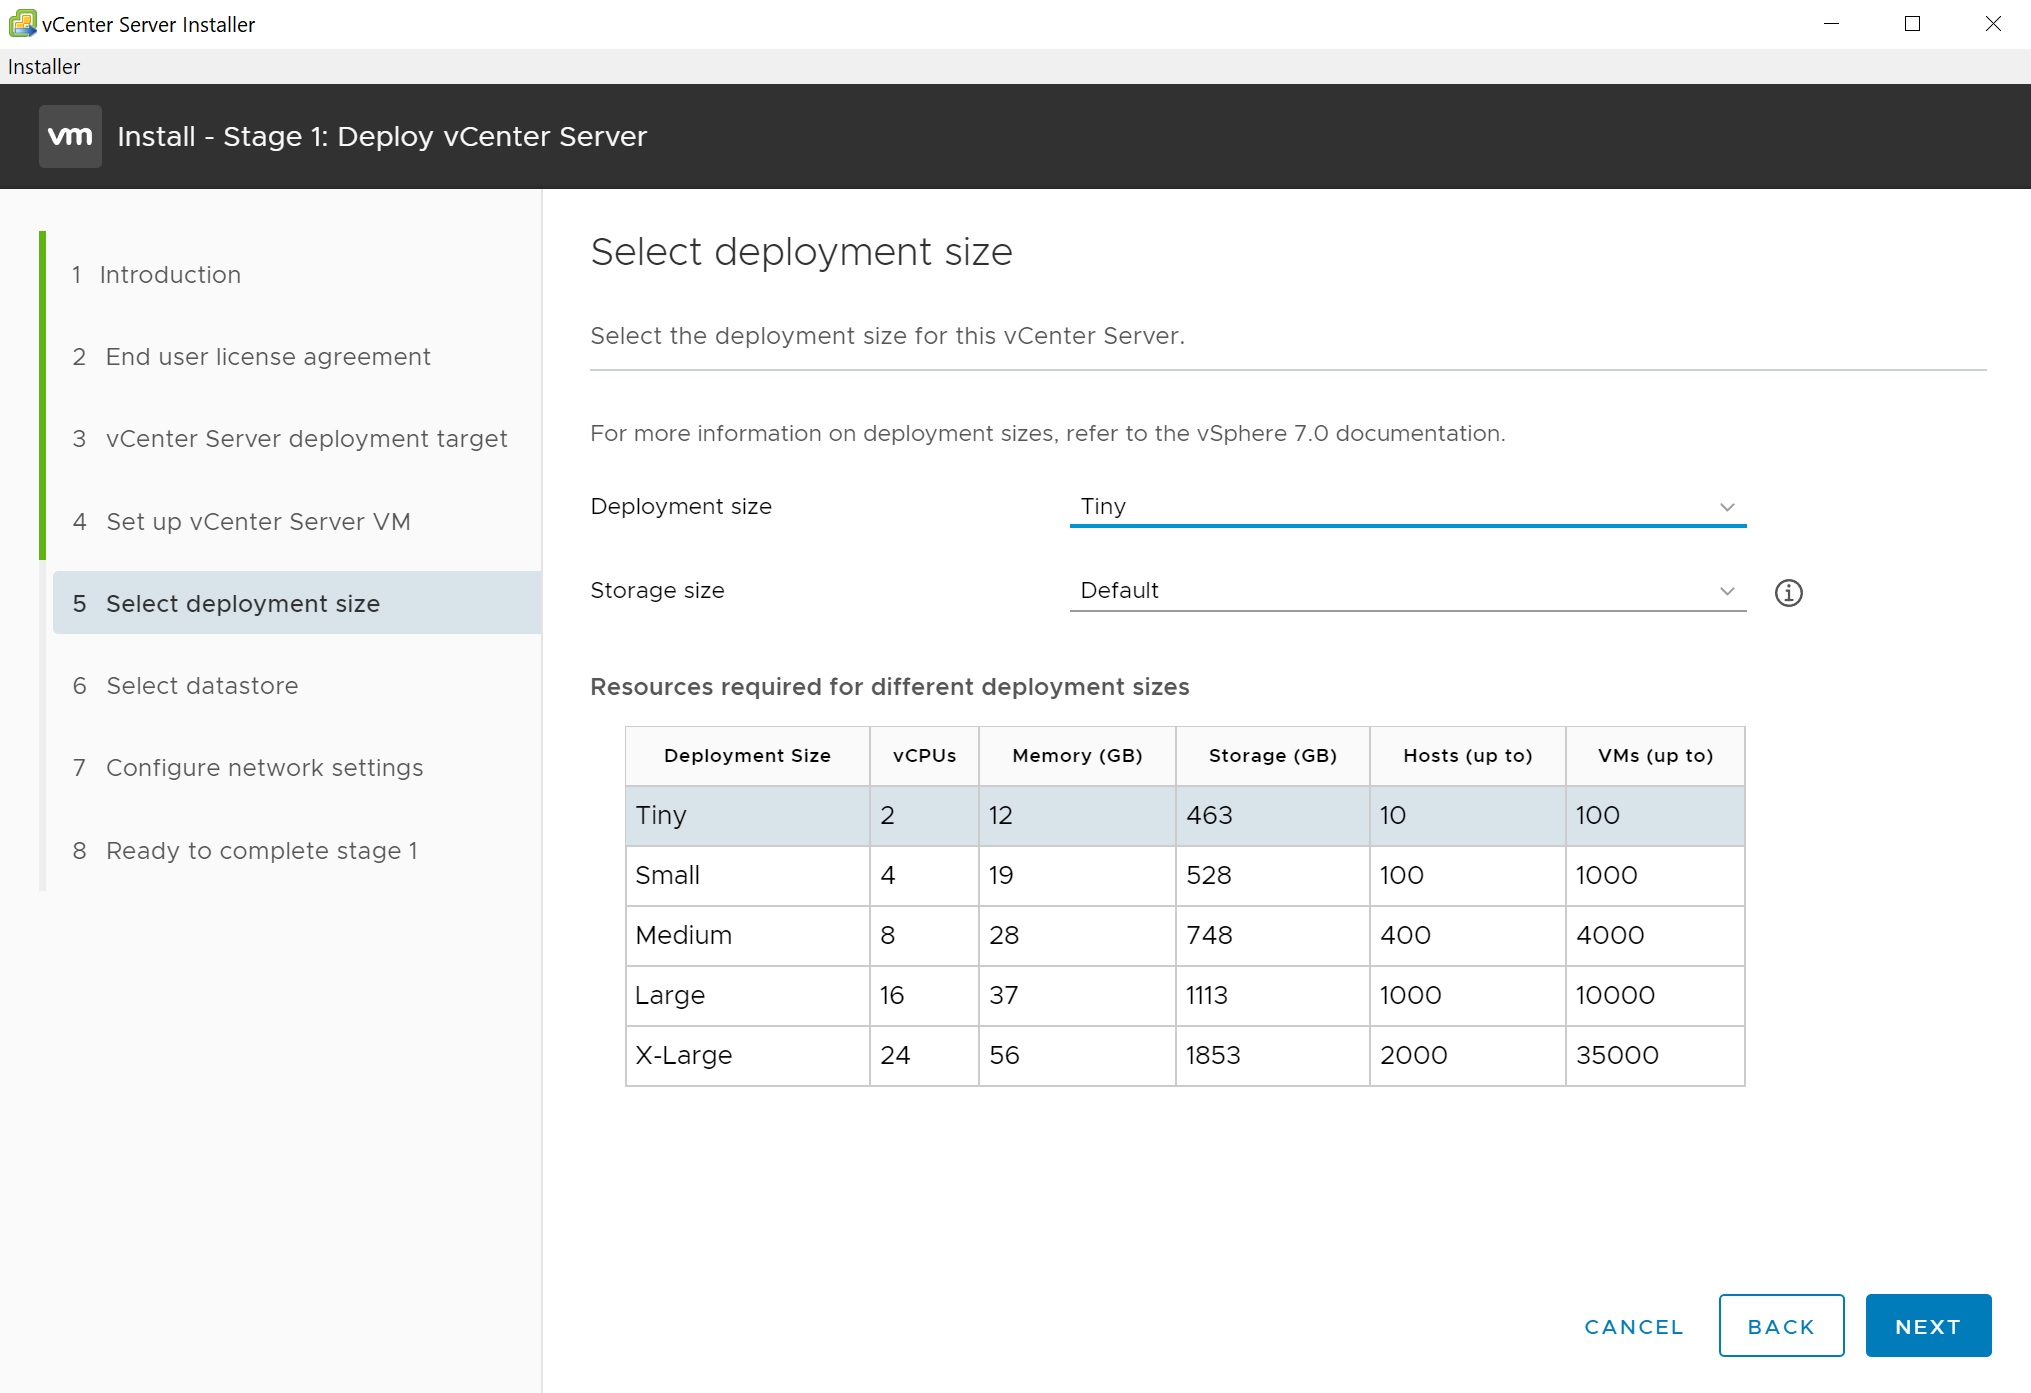This screenshot has width=2031, height=1393.
Task: Click the vm logo in header
Action: pyautogui.click(x=70, y=136)
